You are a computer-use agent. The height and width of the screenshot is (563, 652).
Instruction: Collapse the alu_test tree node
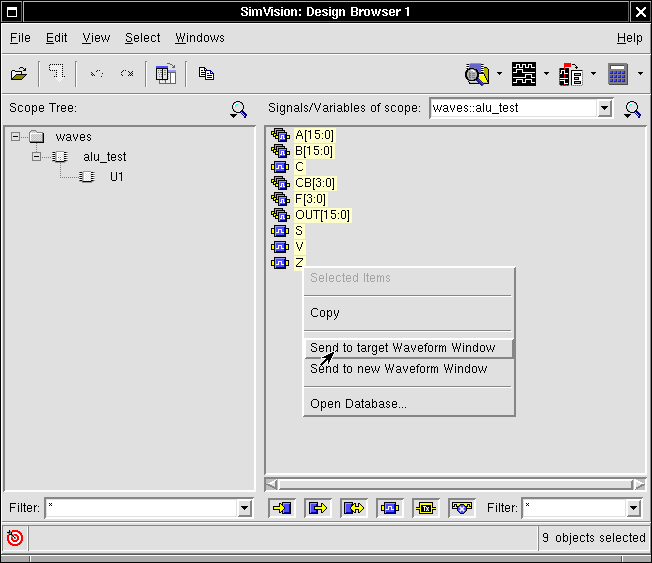(x=37, y=156)
